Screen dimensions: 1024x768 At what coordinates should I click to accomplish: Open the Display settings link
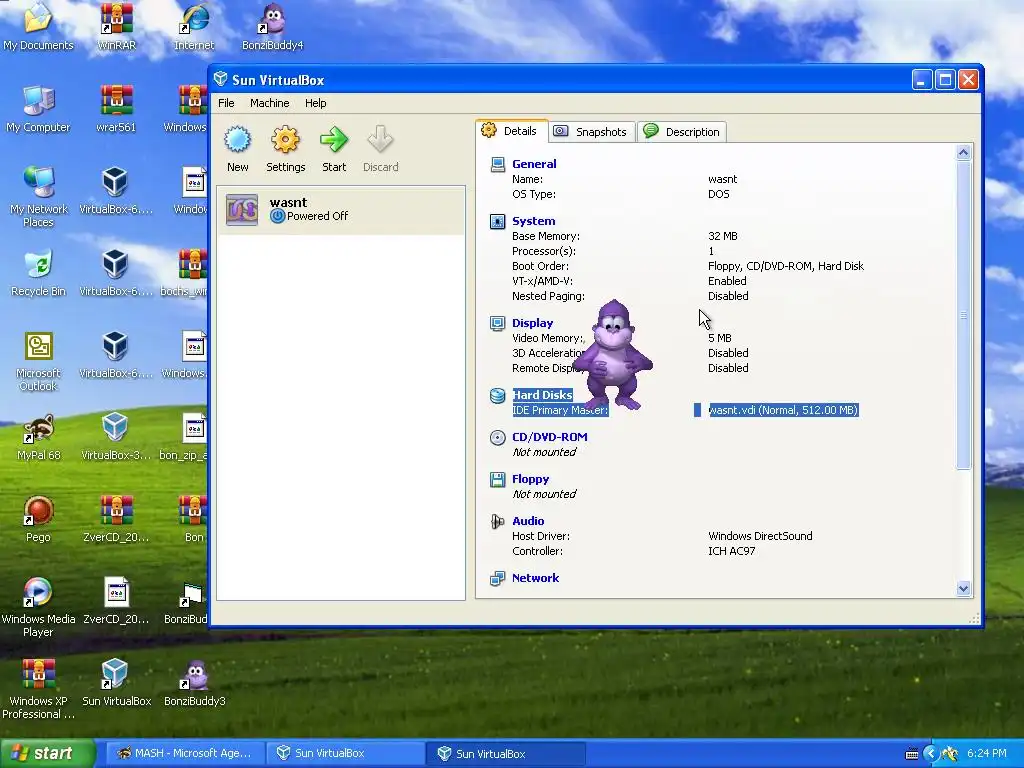[x=532, y=323]
